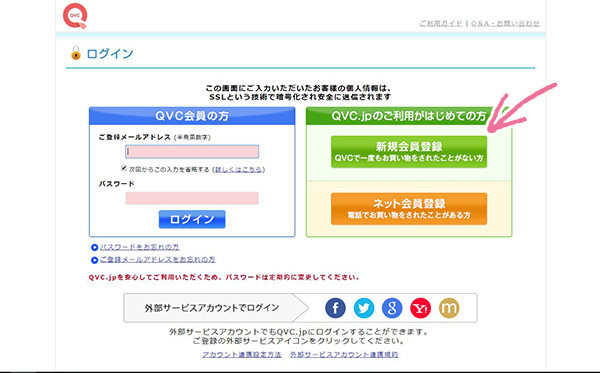The image size is (600, 373).
Task: Open アカウント連携設定方法 link
Action: pos(242,355)
